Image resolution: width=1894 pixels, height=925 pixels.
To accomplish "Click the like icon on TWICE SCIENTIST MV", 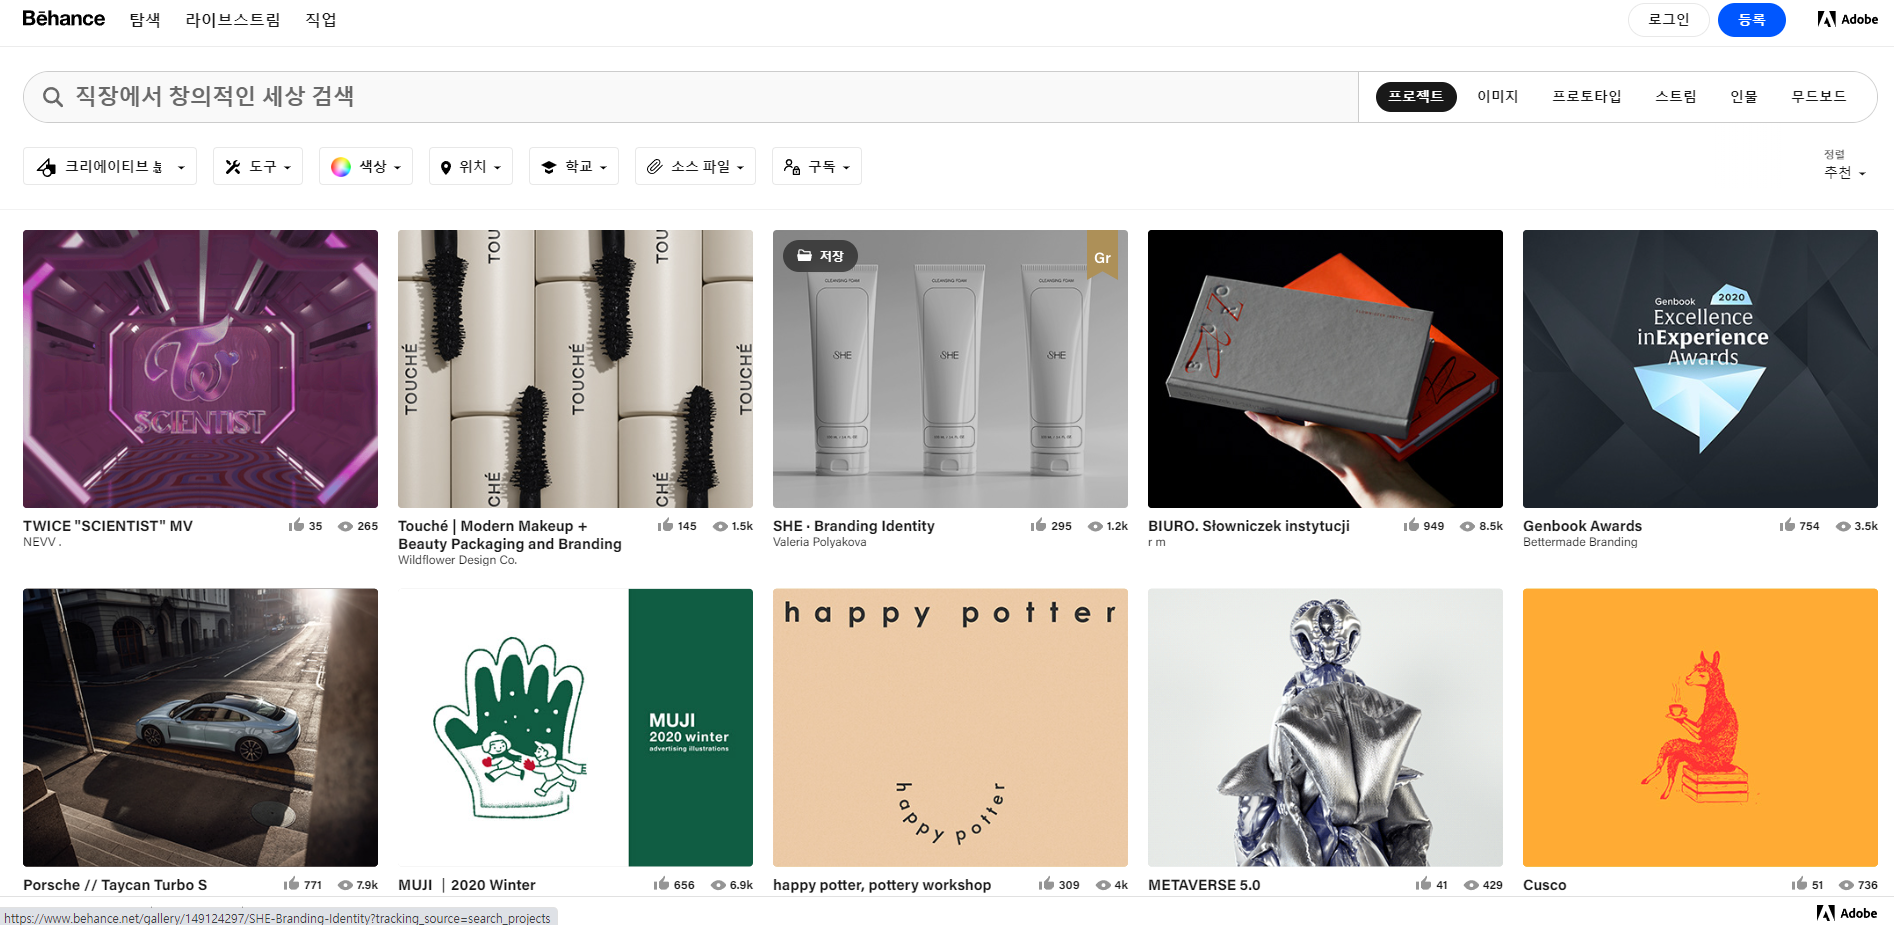I will [x=296, y=525].
